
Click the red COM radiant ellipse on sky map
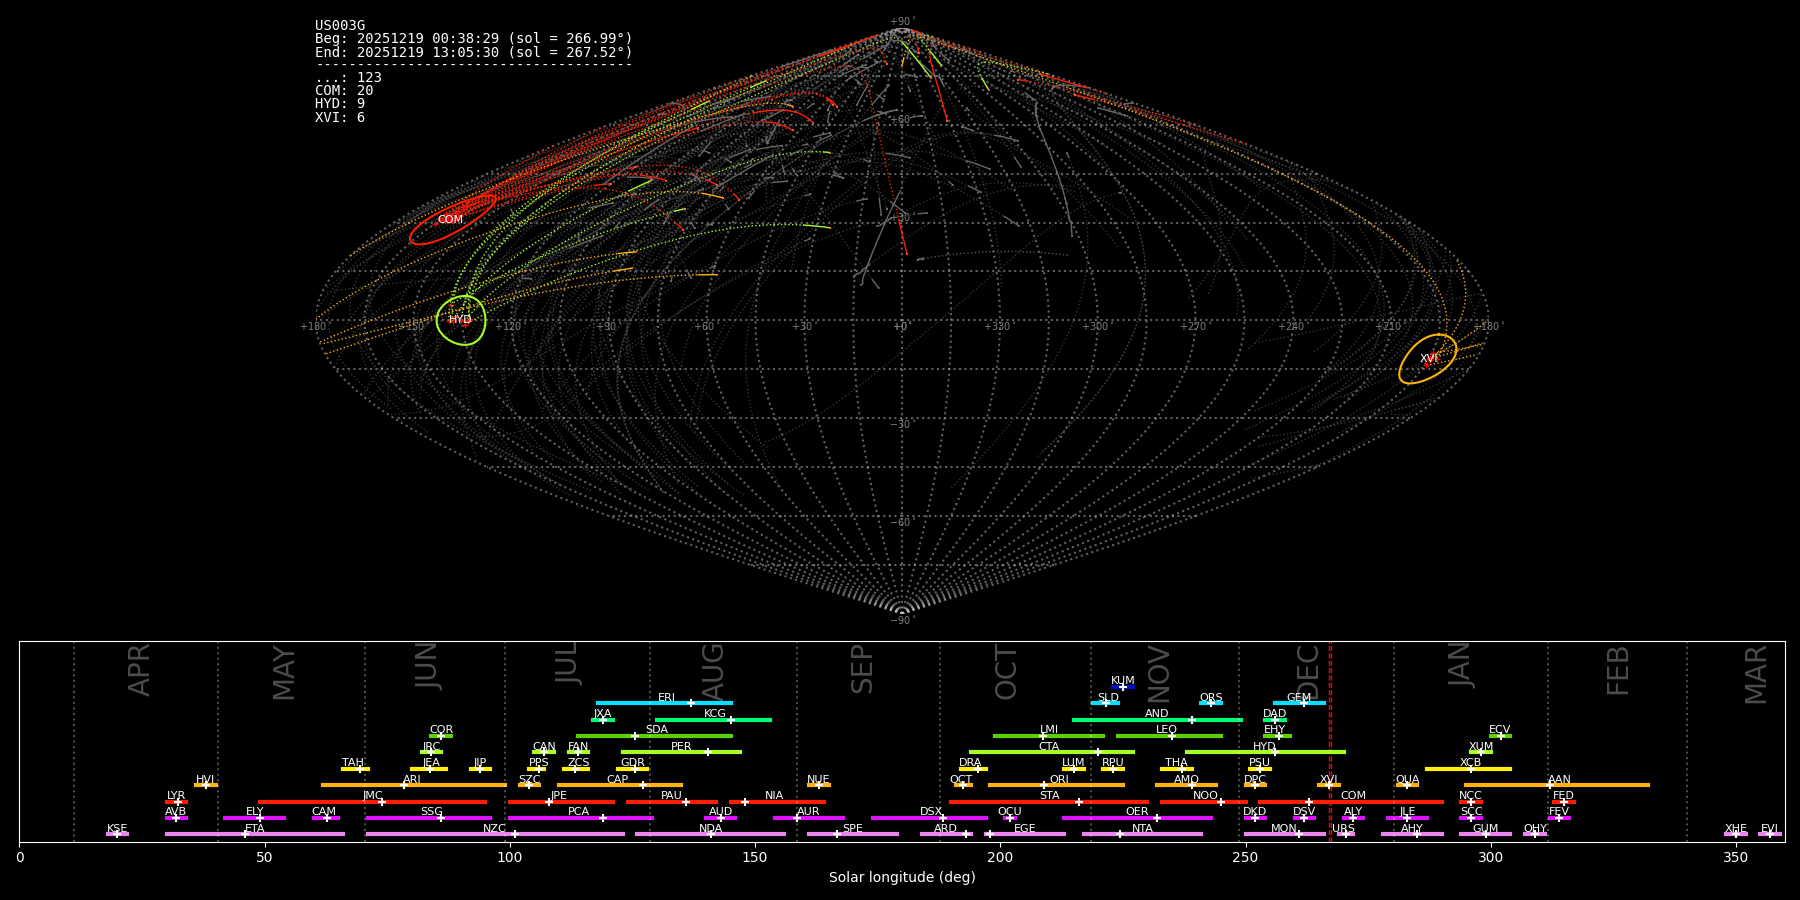click(451, 220)
